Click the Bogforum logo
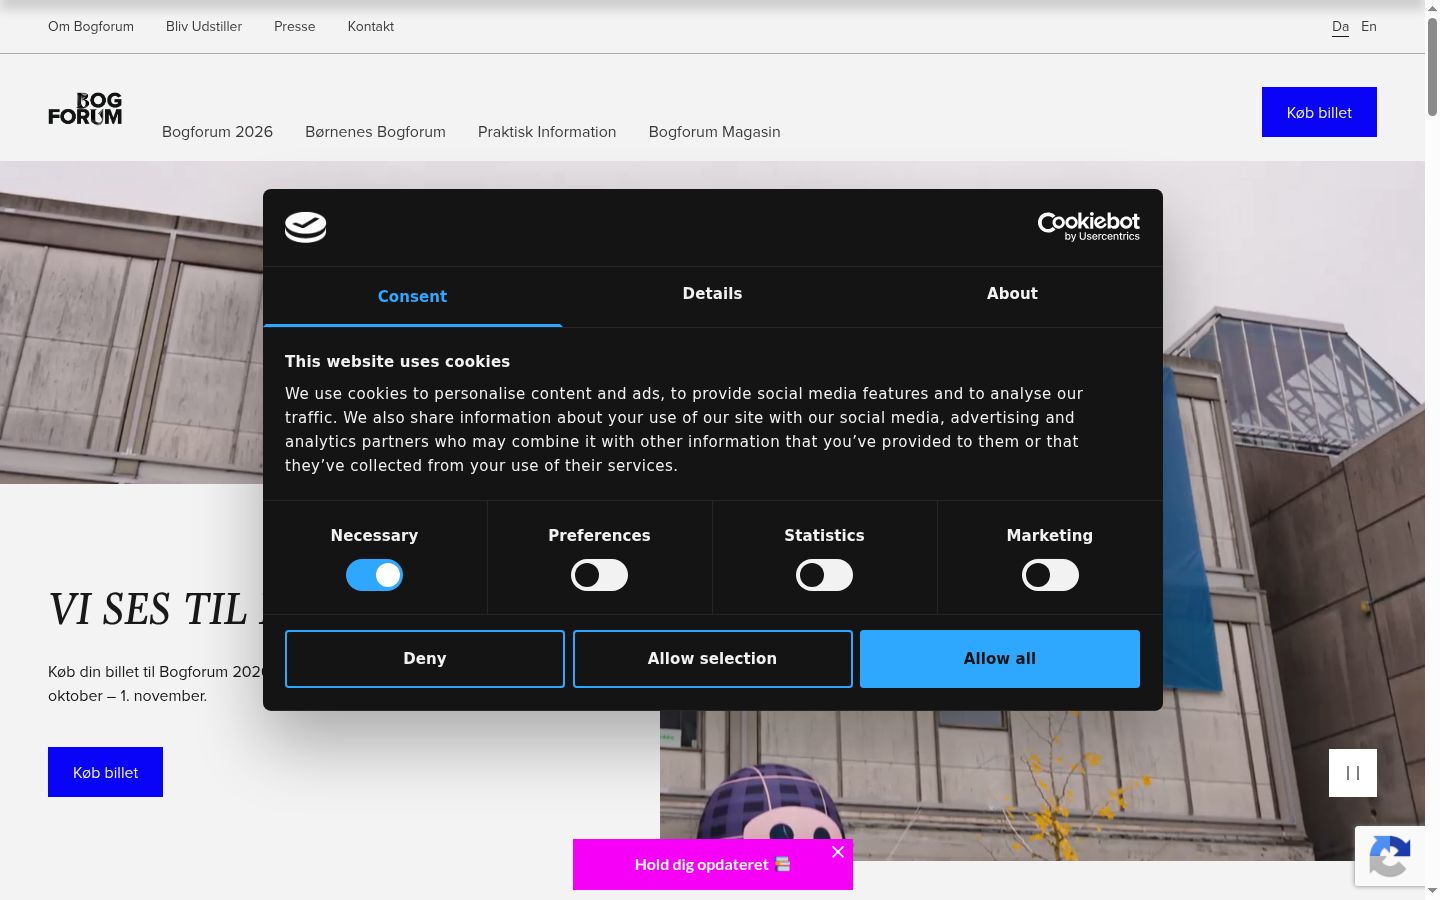Image resolution: width=1440 pixels, height=900 pixels. point(85,109)
